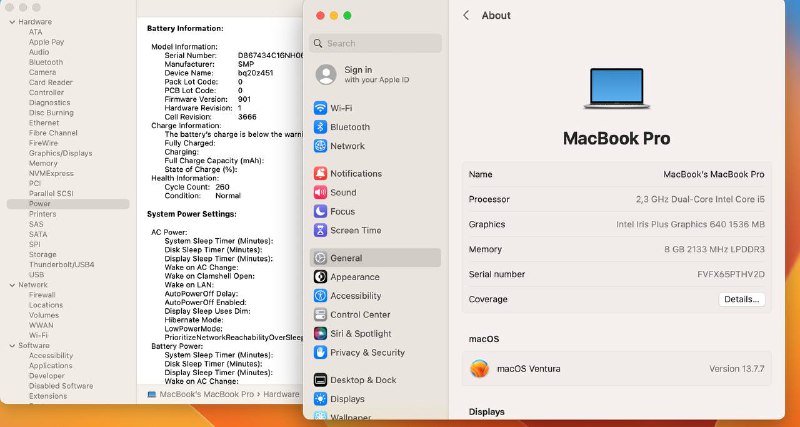Screen dimensions: 800x427
Task: Open Network globe icon in sidebar
Action: [x=320, y=146]
